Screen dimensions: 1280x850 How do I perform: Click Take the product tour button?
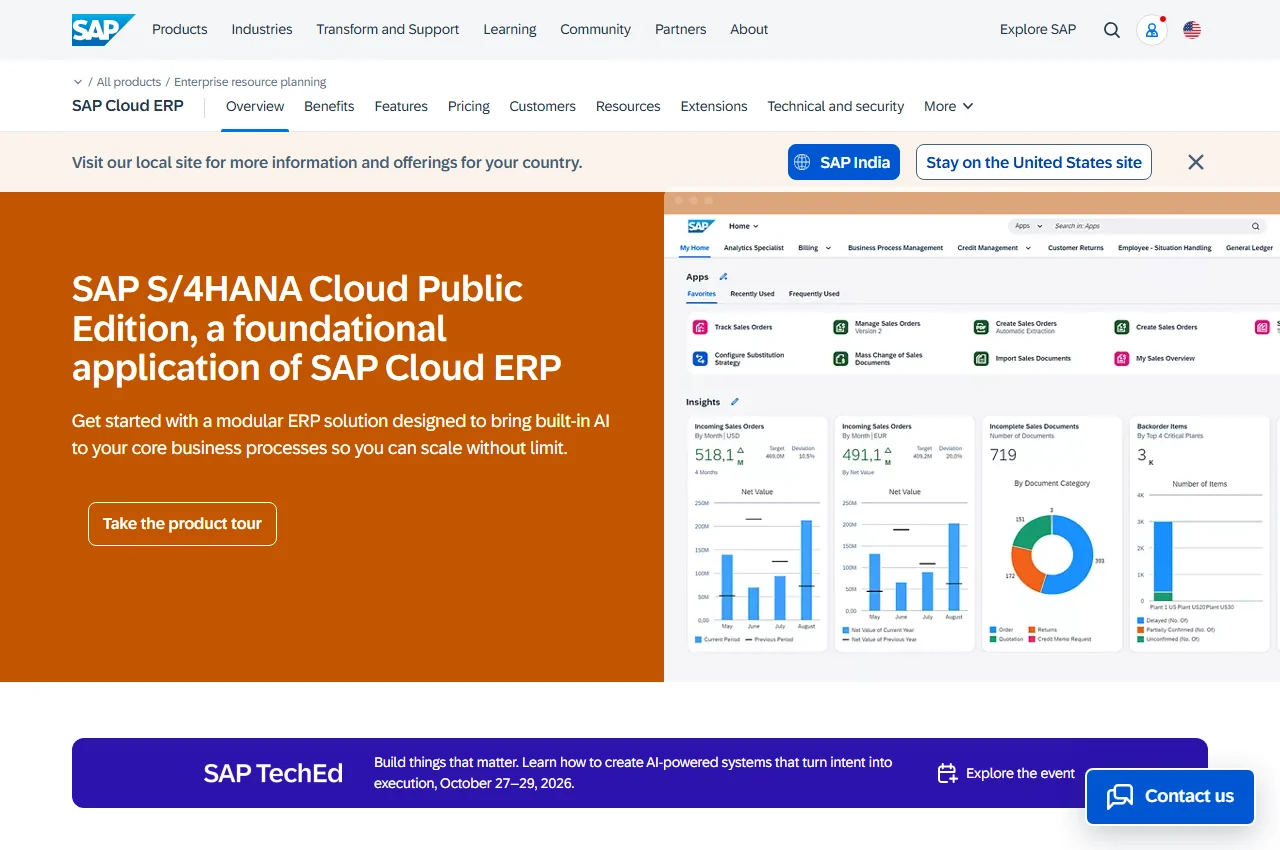coord(182,524)
